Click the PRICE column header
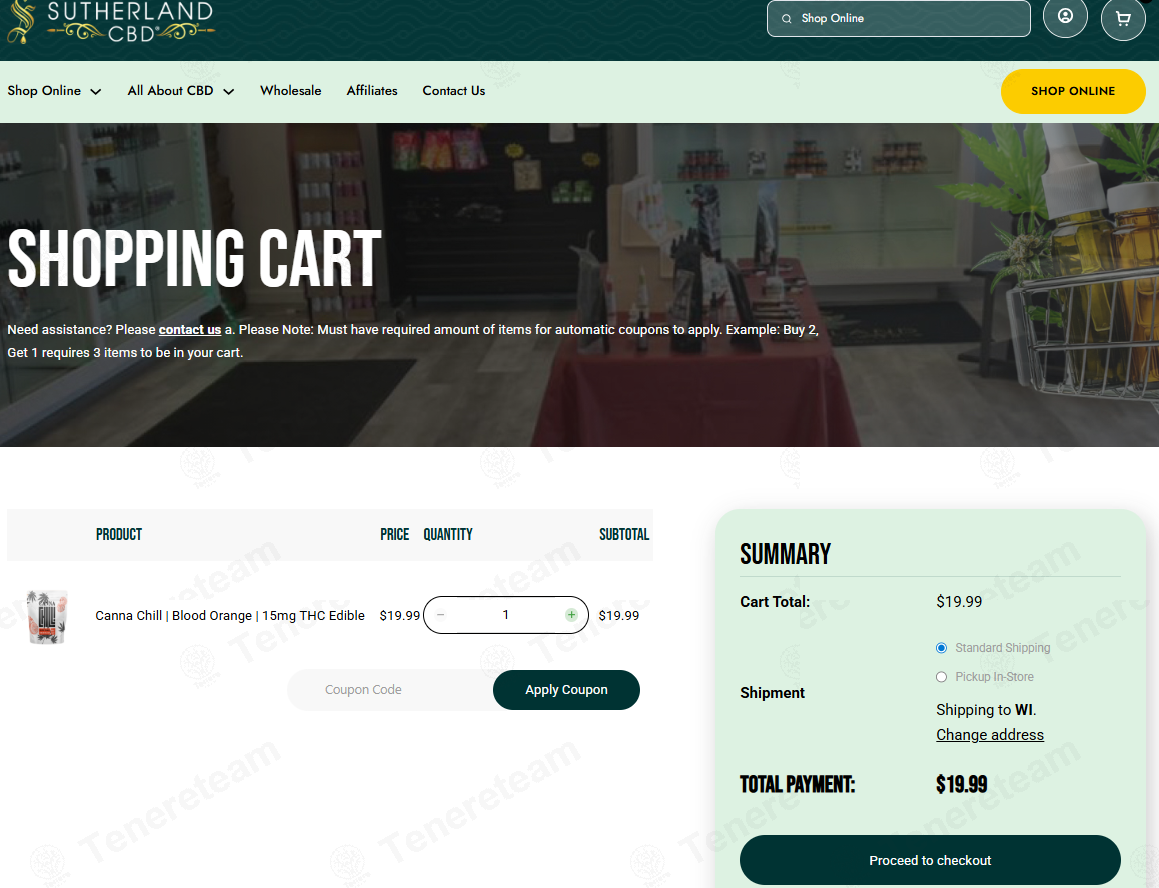 395,535
